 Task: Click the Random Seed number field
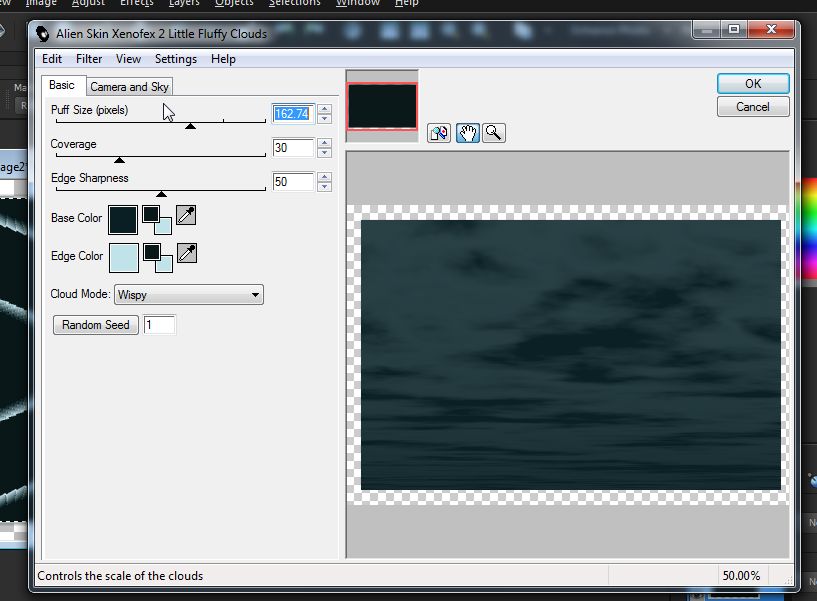[159, 325]
